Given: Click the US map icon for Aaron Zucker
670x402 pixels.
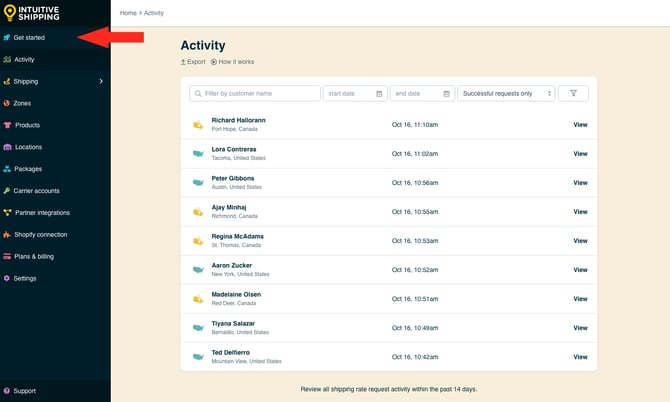Looking at the screenshot, I should coord(198,270).
